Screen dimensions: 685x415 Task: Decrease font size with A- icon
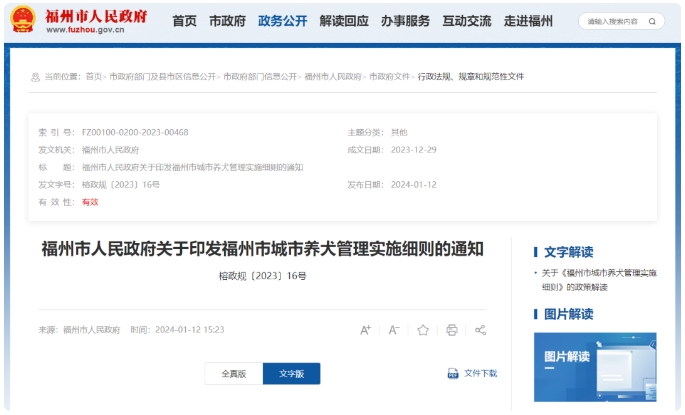click(394, 330)
